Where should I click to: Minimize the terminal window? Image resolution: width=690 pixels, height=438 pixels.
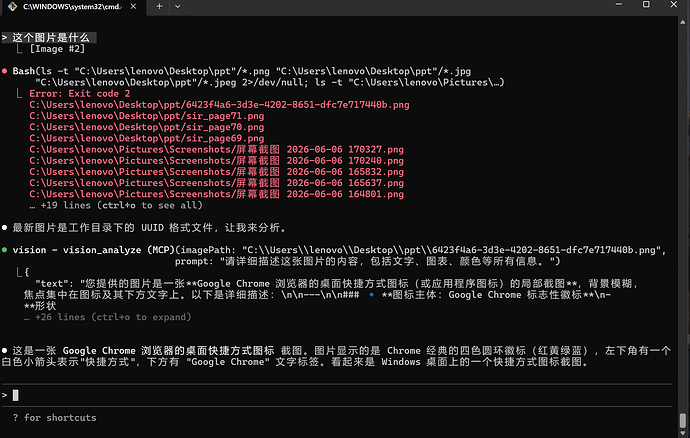[619, 4]
